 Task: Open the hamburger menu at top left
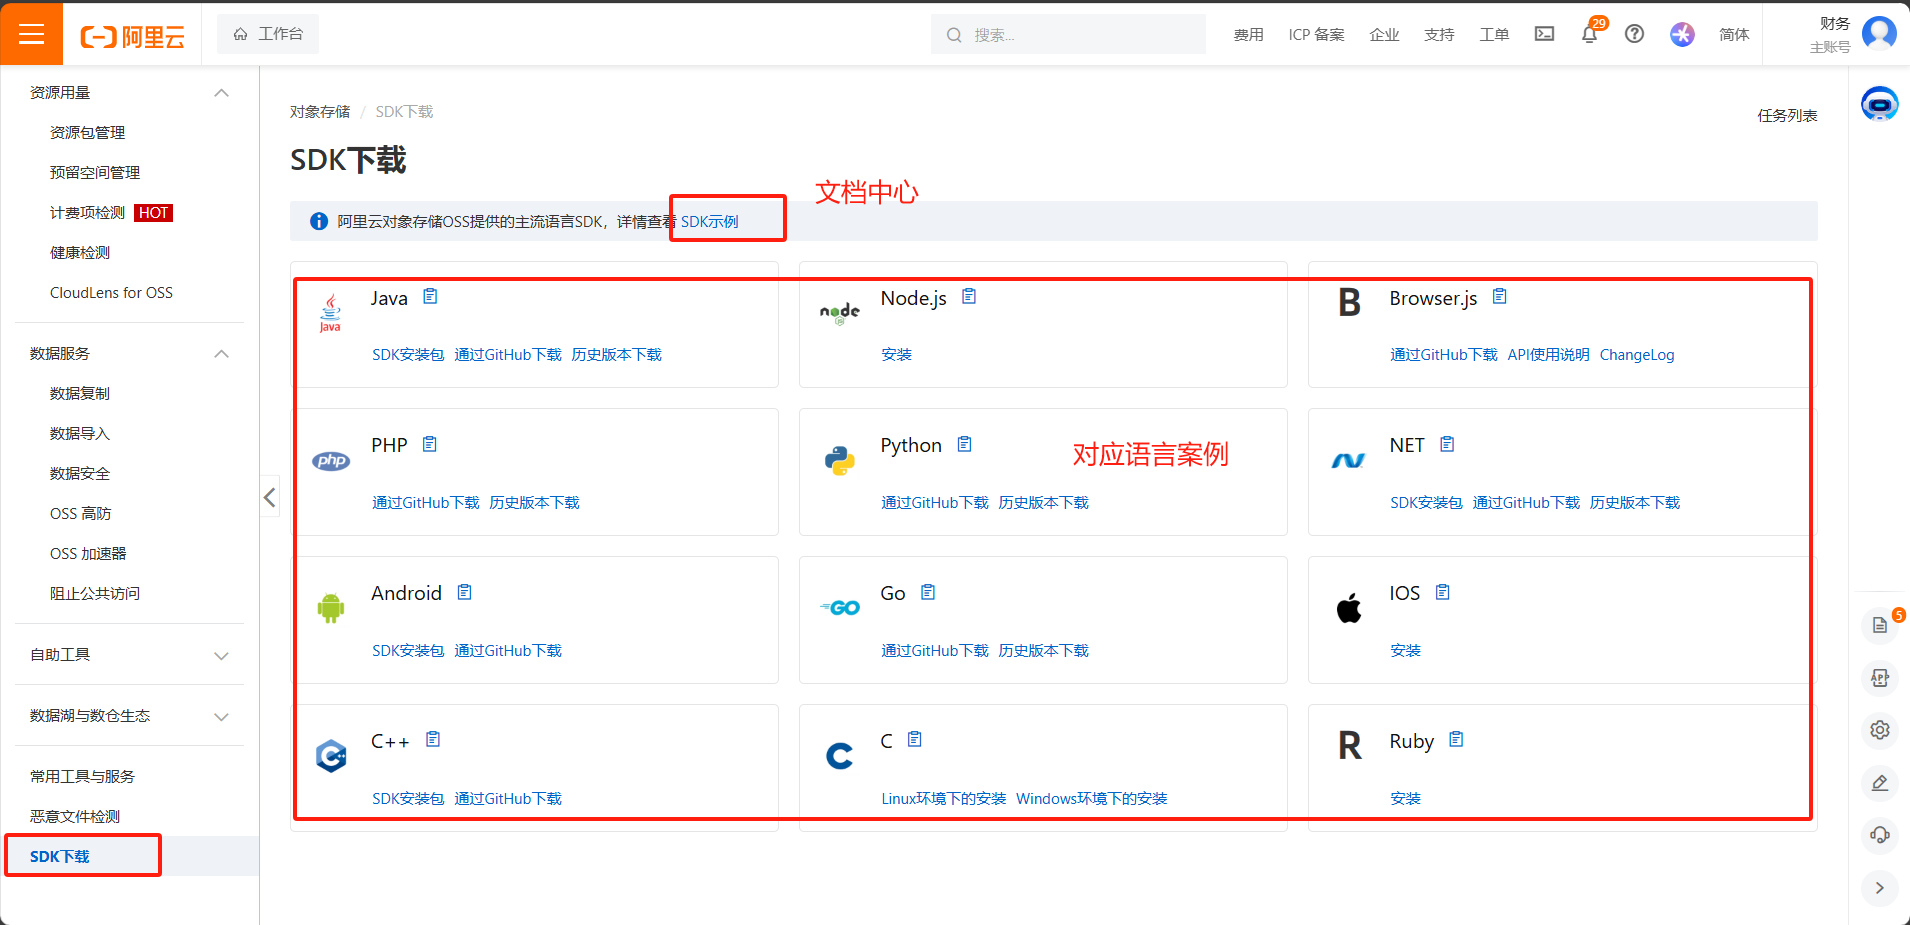tap(32, 33)
